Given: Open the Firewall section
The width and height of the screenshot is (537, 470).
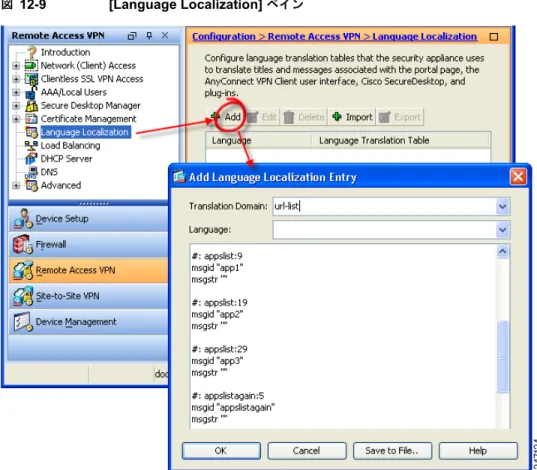Looking at the screenshot, I should click(88, 244).
